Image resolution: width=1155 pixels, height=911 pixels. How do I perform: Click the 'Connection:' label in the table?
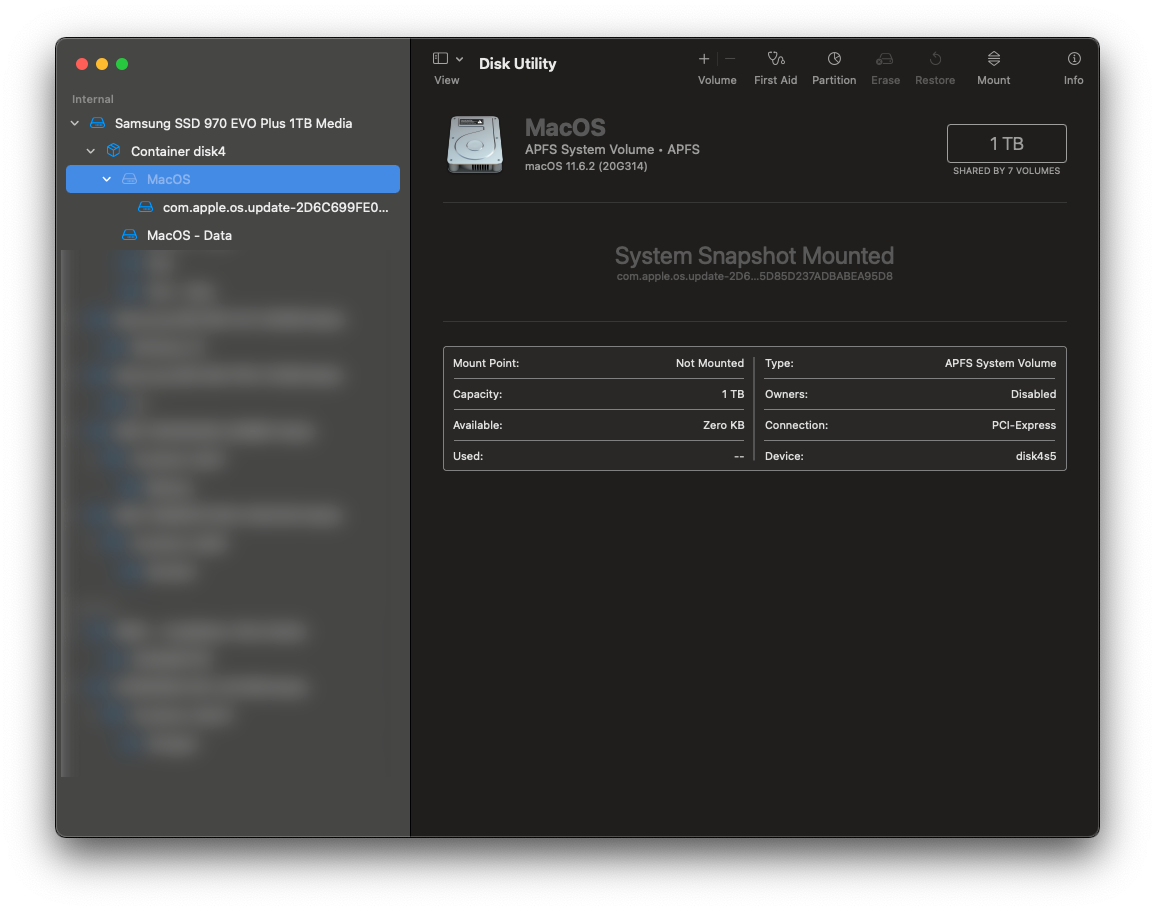(x=796, y=425)
